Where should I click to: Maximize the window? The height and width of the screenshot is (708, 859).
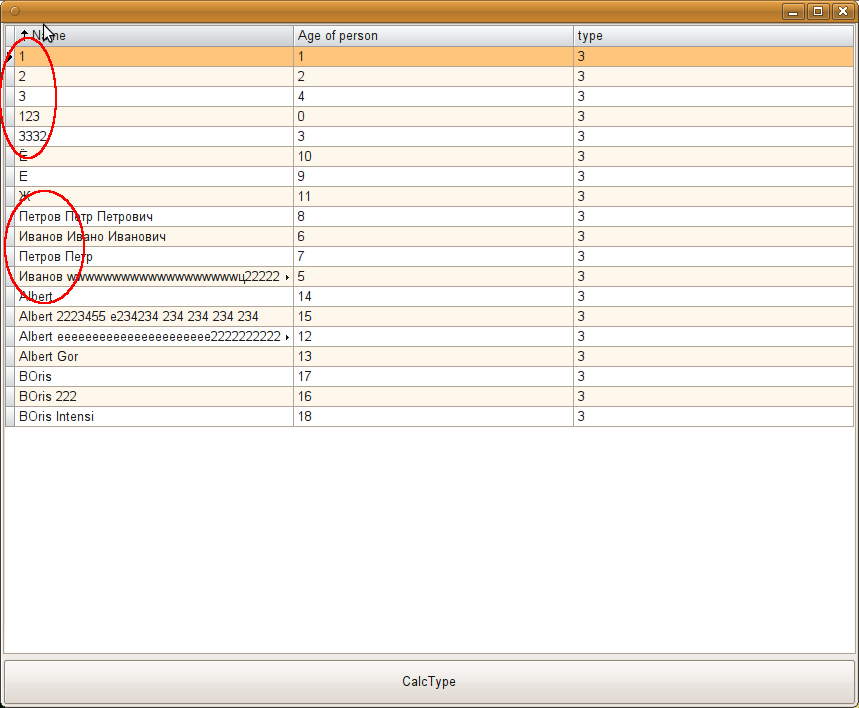click(818, 11)
